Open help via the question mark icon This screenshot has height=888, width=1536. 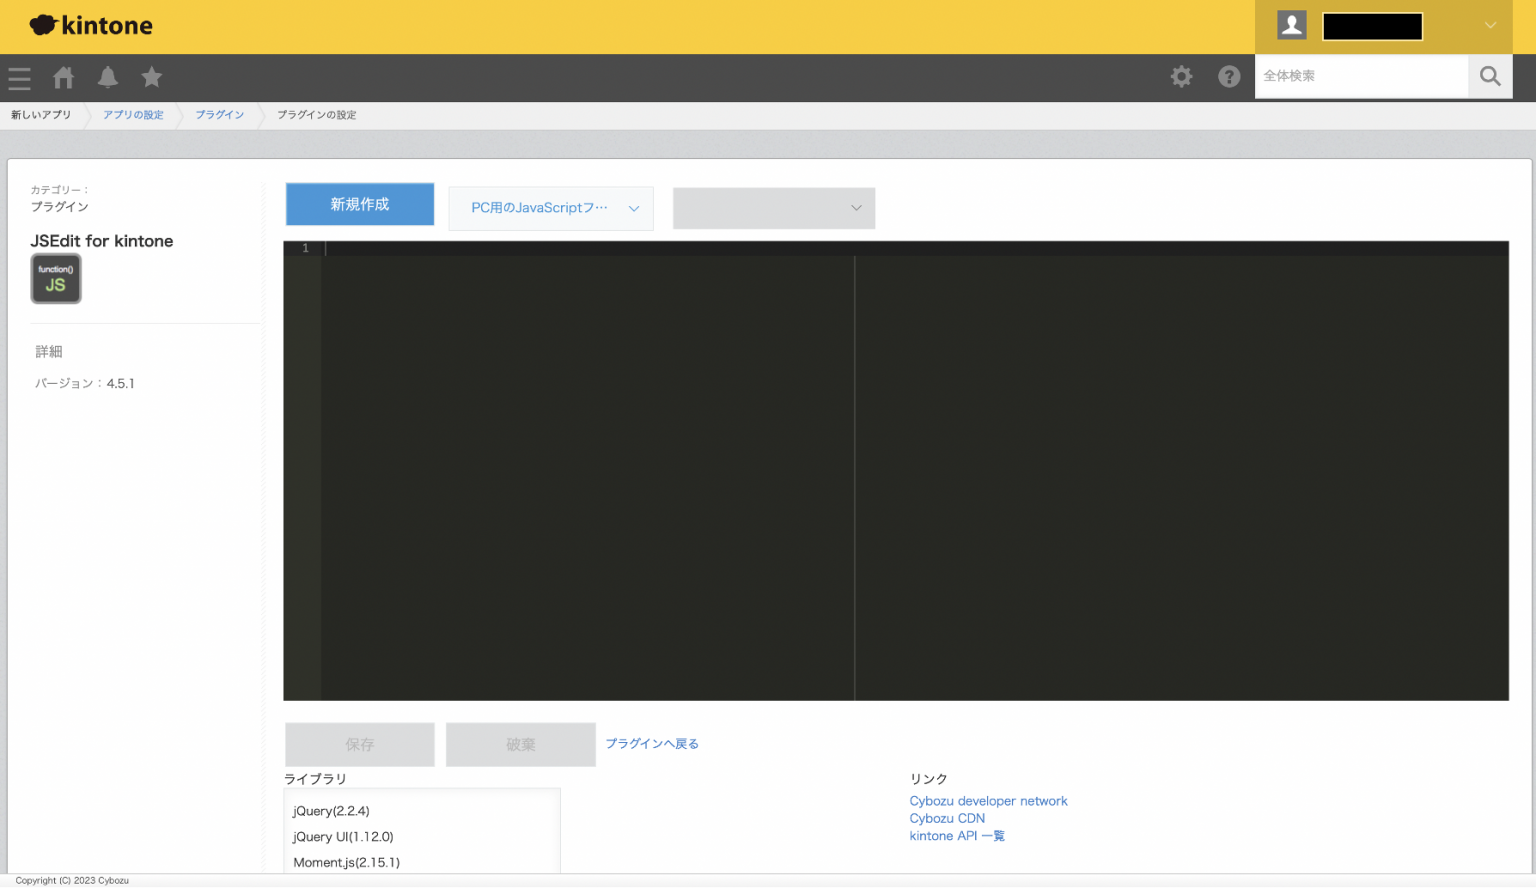coord(1229,76)
